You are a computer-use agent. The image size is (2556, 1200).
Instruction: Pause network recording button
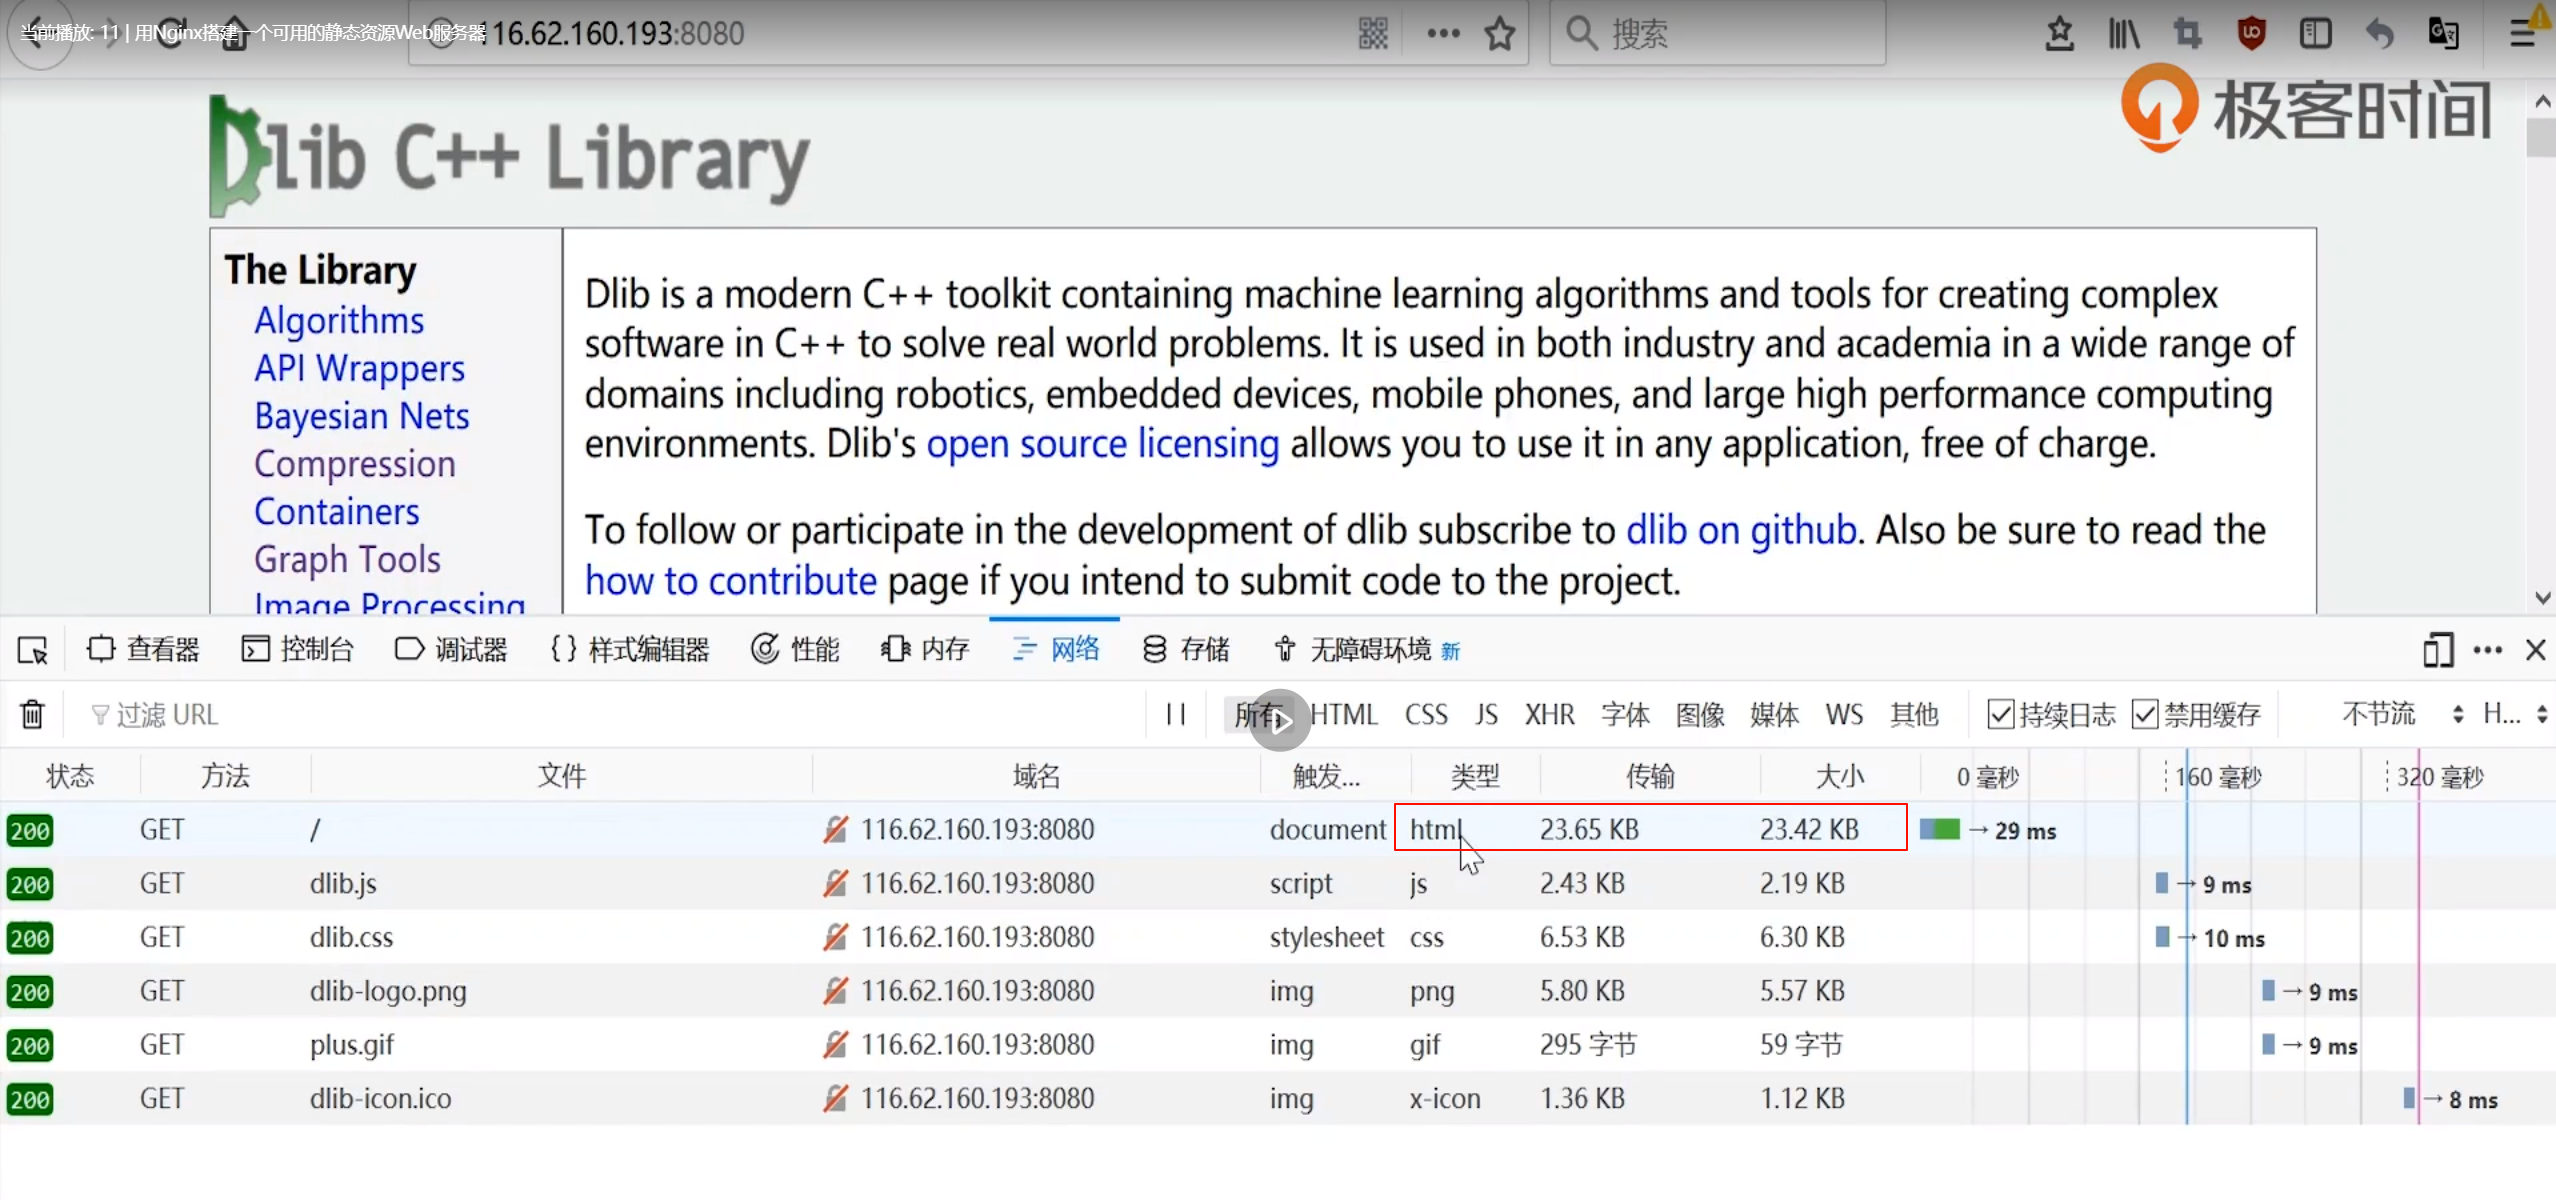pos(1176,714)
